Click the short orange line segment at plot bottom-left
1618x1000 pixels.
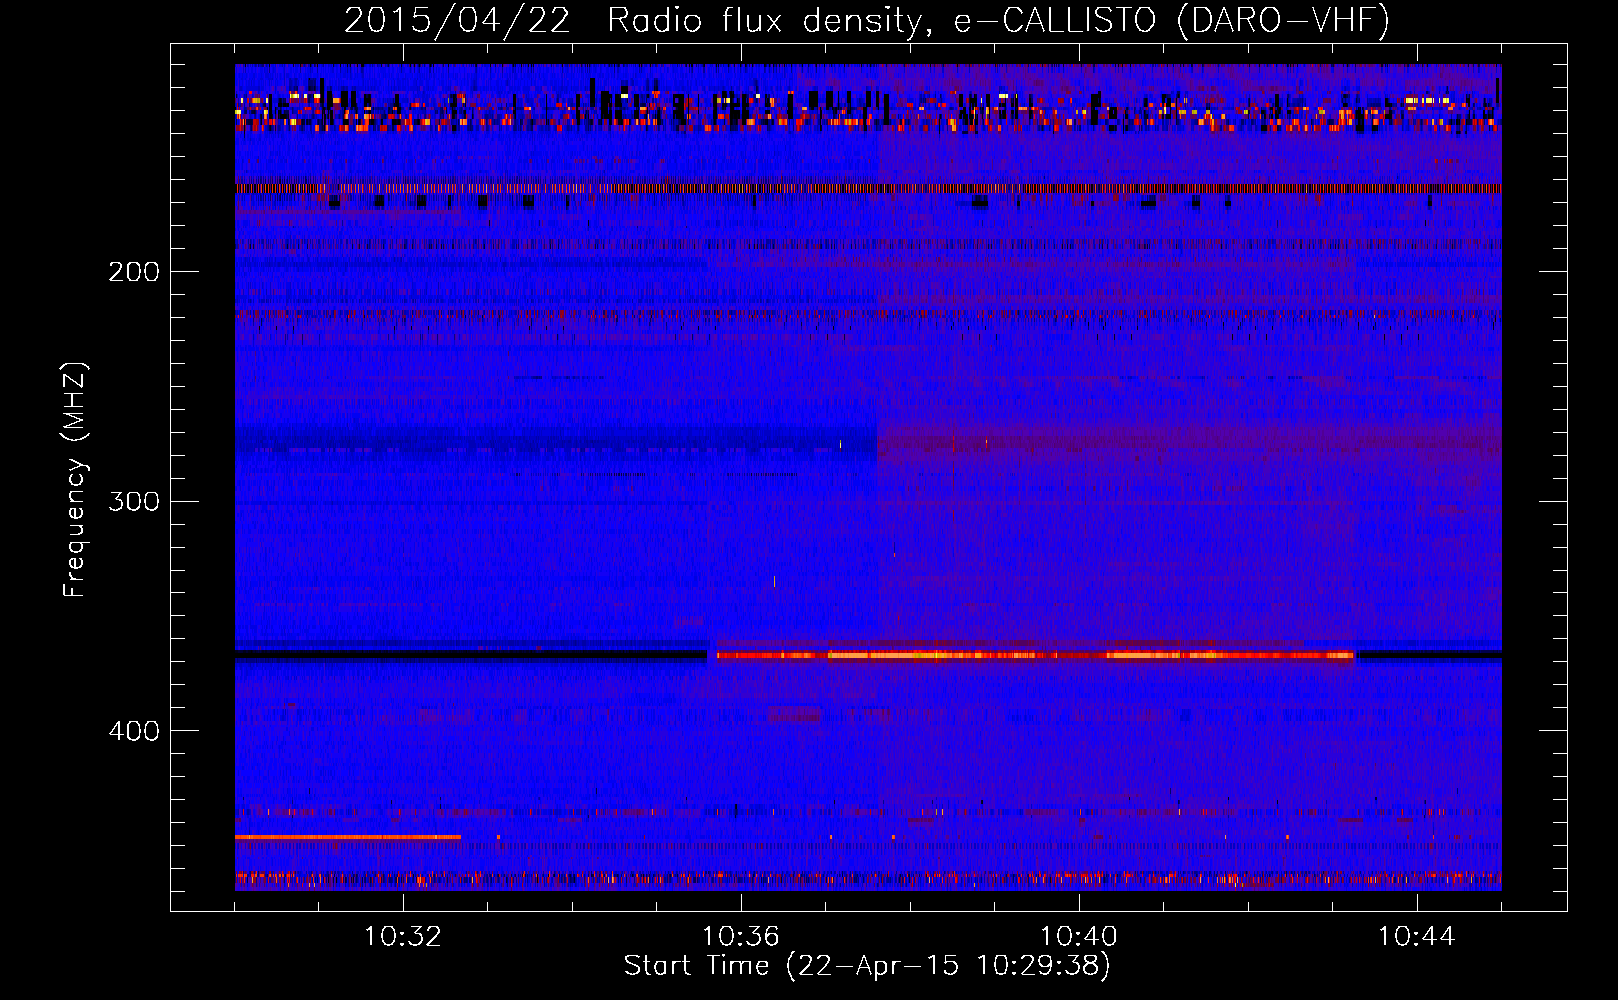(x=348, y=837)
